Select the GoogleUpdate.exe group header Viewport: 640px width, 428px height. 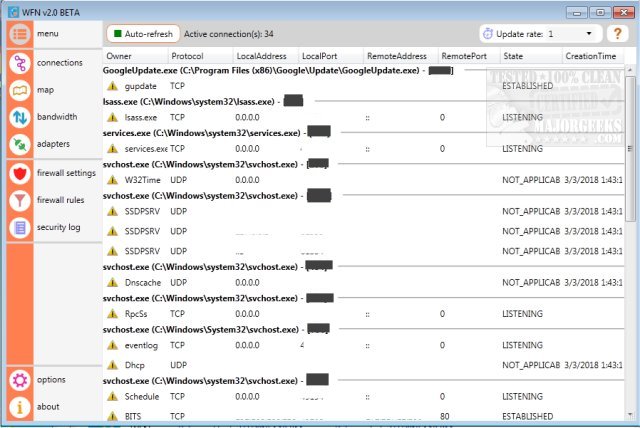[x=278, y=70]
